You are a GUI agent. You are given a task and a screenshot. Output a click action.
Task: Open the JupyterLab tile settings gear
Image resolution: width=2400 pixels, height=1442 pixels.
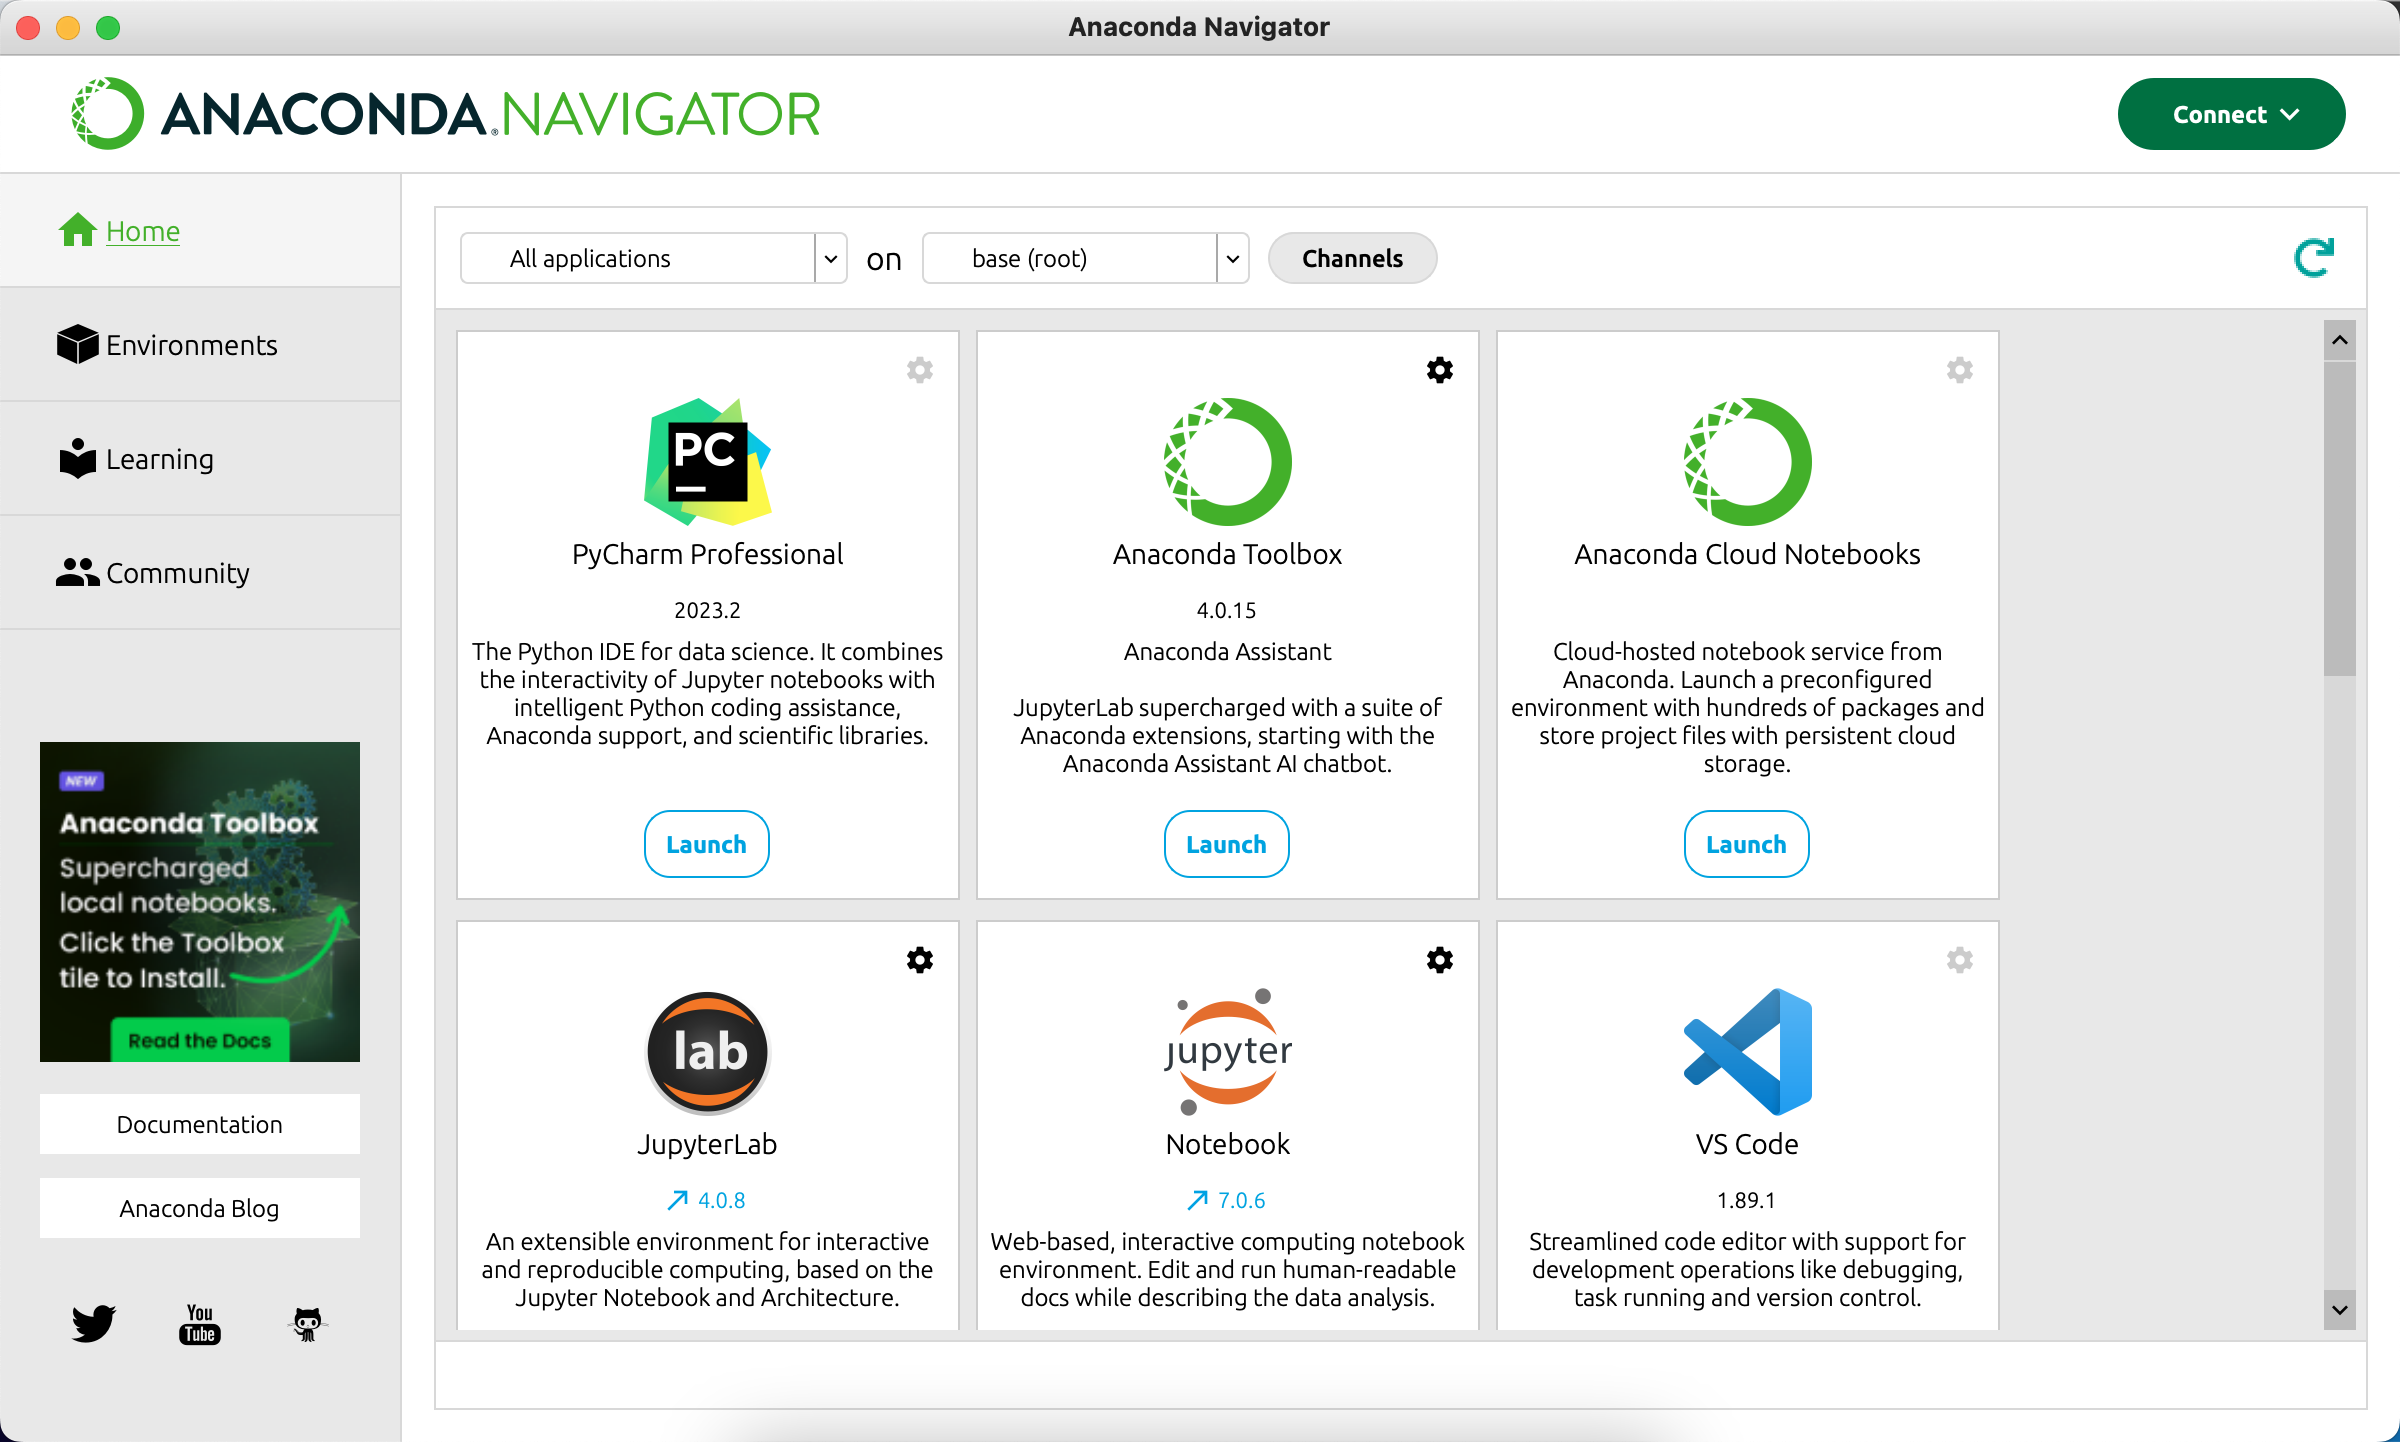[920, 960]
